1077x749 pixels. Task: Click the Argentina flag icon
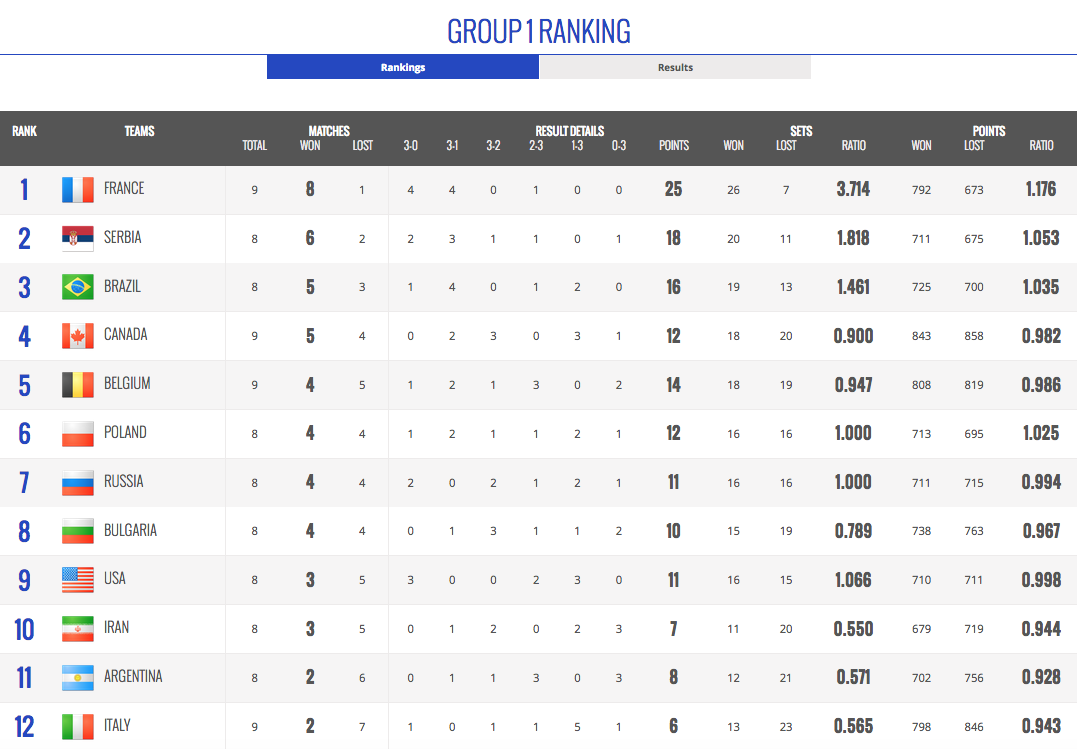coord(77,677)
